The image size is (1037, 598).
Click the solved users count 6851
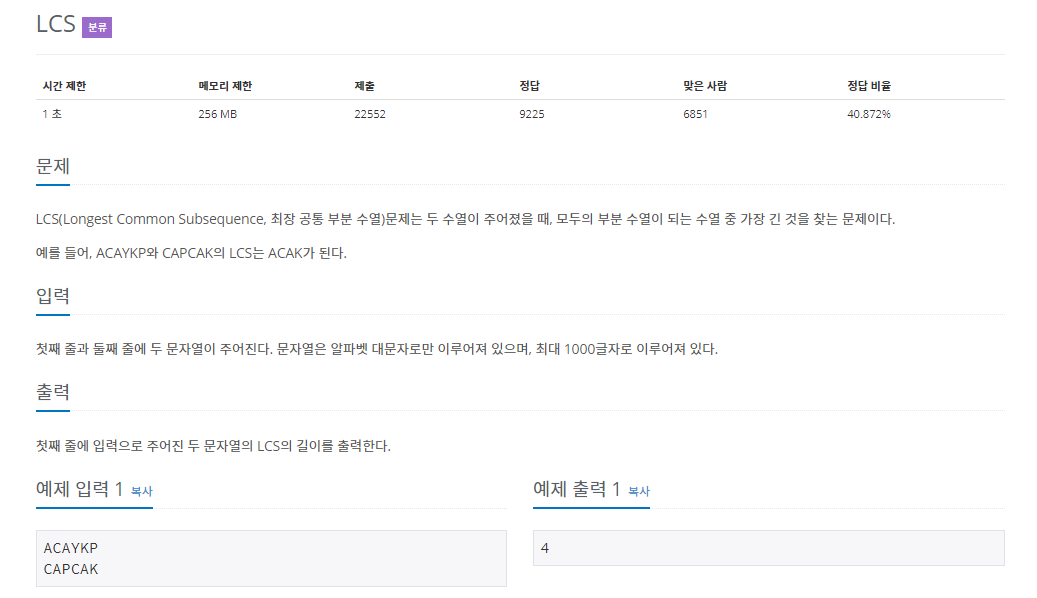click(695, 114)
